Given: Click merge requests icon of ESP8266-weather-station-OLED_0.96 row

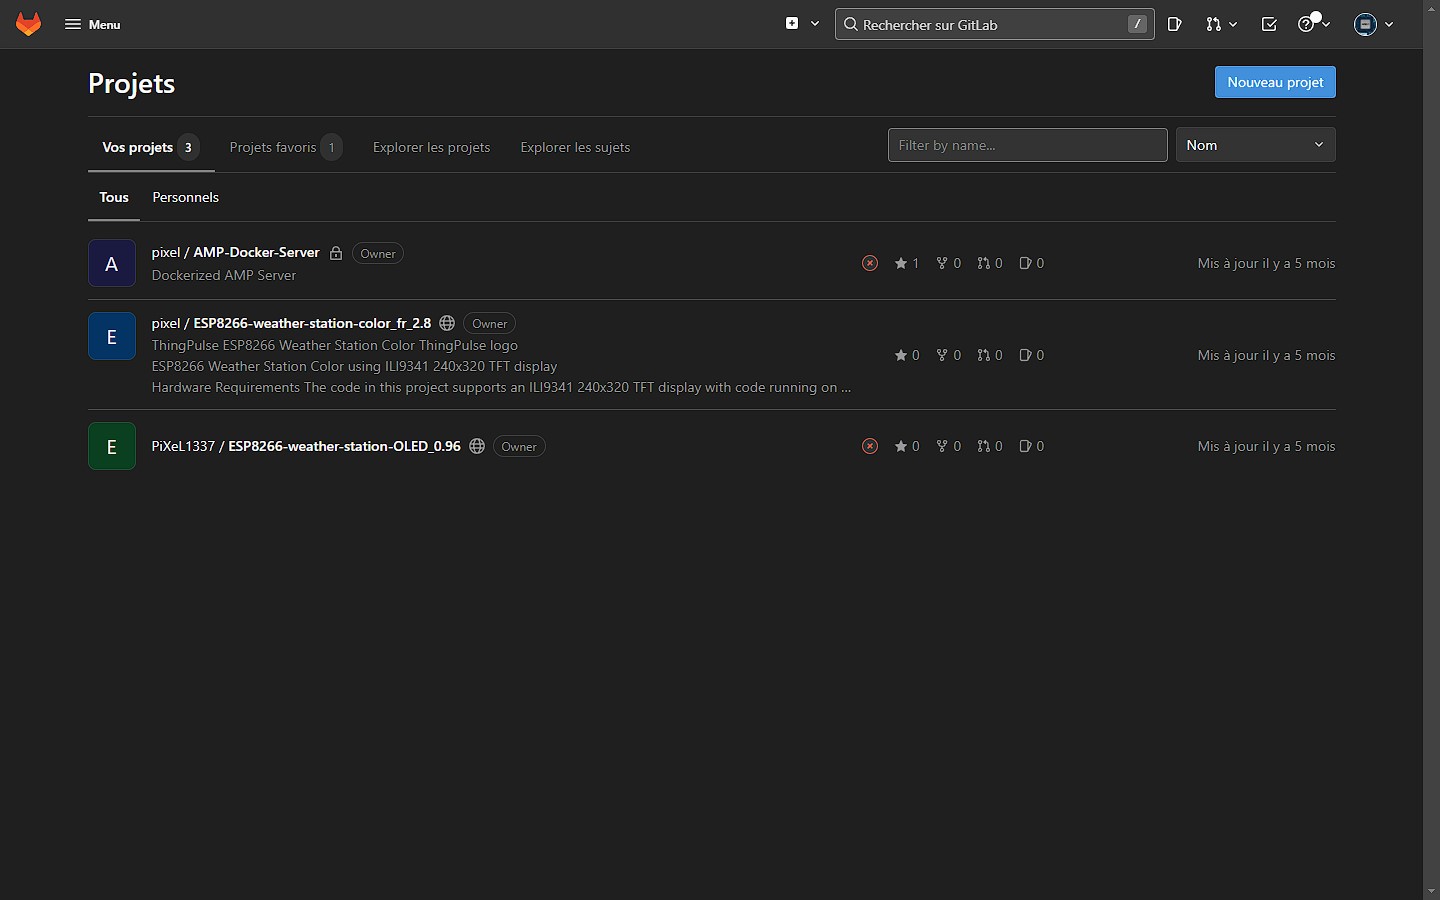Looking at the screenshot, I should click(984, 446).
